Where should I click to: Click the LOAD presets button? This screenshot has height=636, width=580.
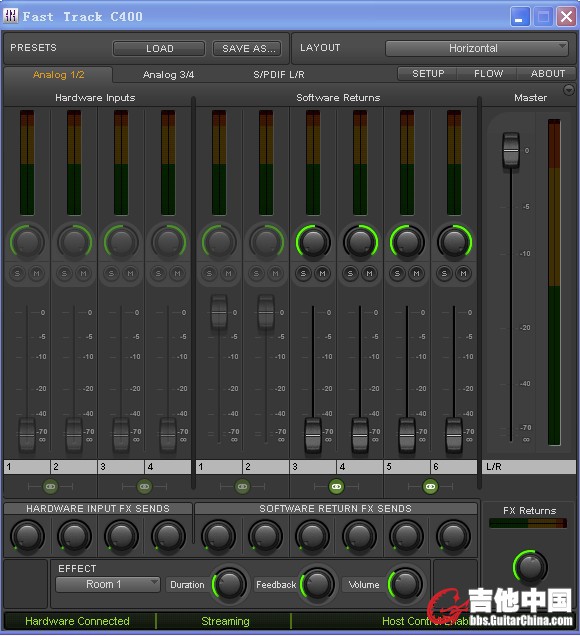point(159,49)
